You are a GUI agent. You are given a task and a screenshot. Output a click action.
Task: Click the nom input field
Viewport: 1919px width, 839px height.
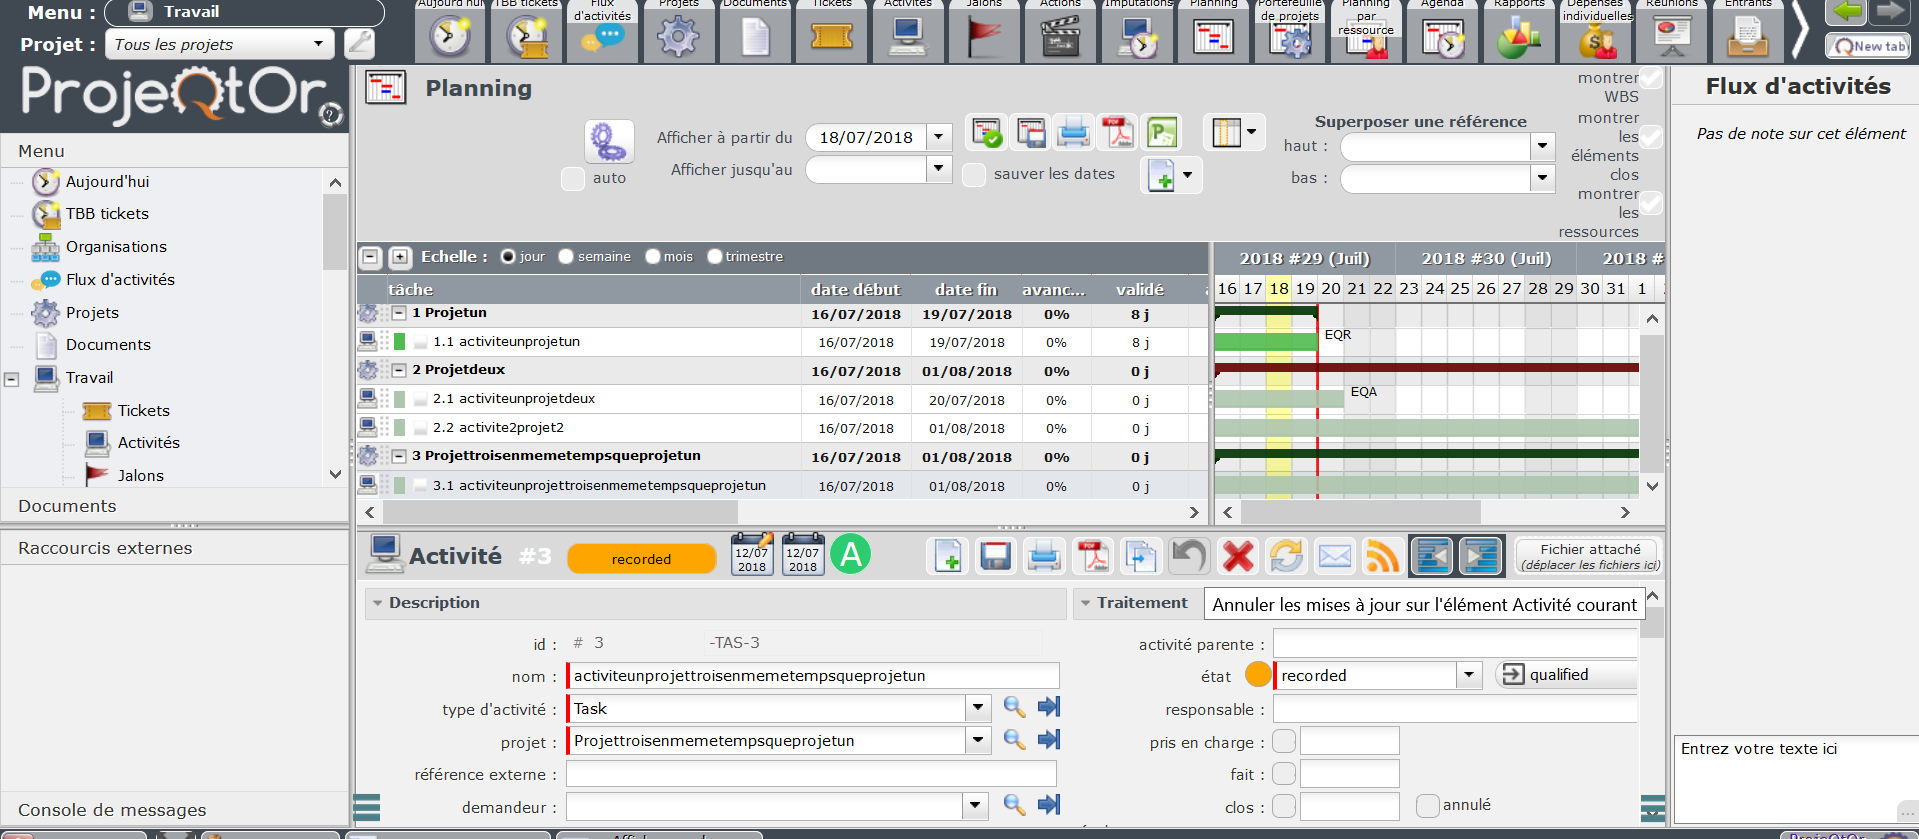[812, 676]
